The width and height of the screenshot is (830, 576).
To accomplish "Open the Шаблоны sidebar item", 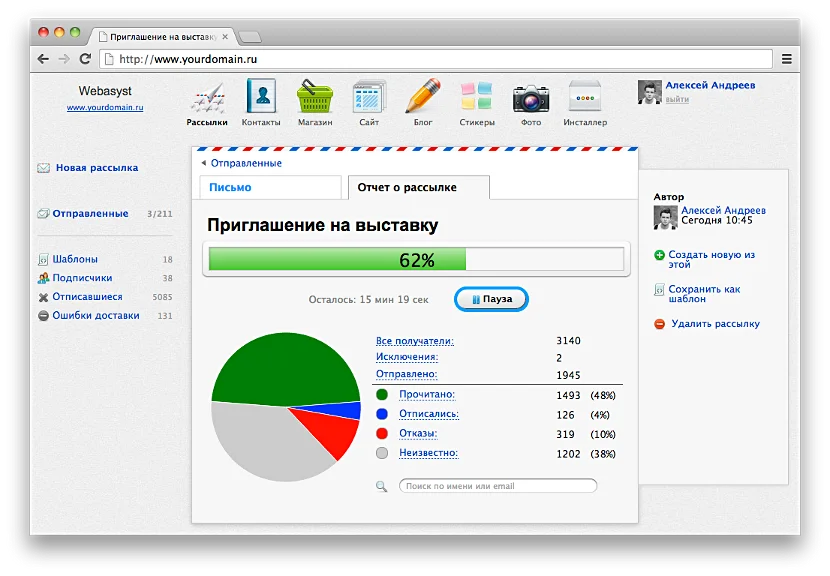I will click(x=75, y=259).
